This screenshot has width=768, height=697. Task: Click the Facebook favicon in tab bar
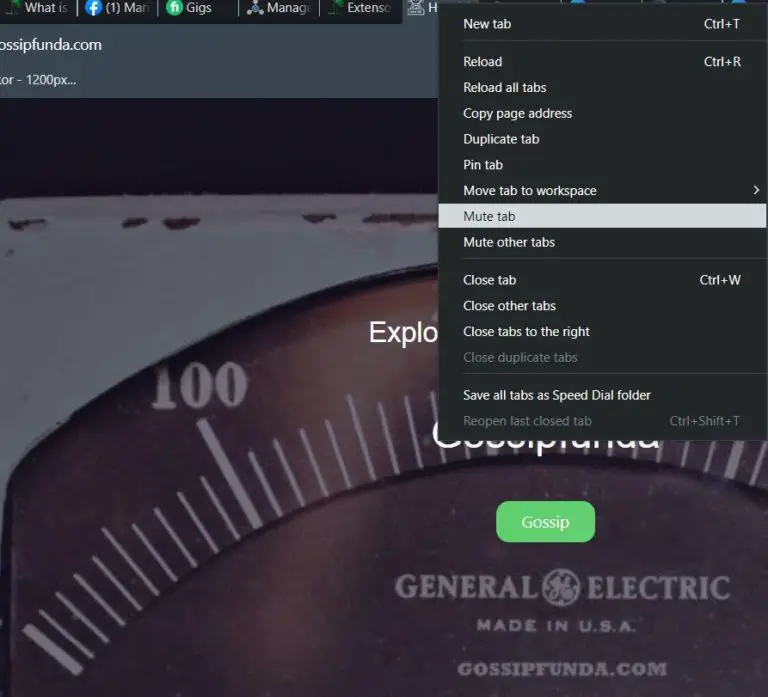point(93,8)
